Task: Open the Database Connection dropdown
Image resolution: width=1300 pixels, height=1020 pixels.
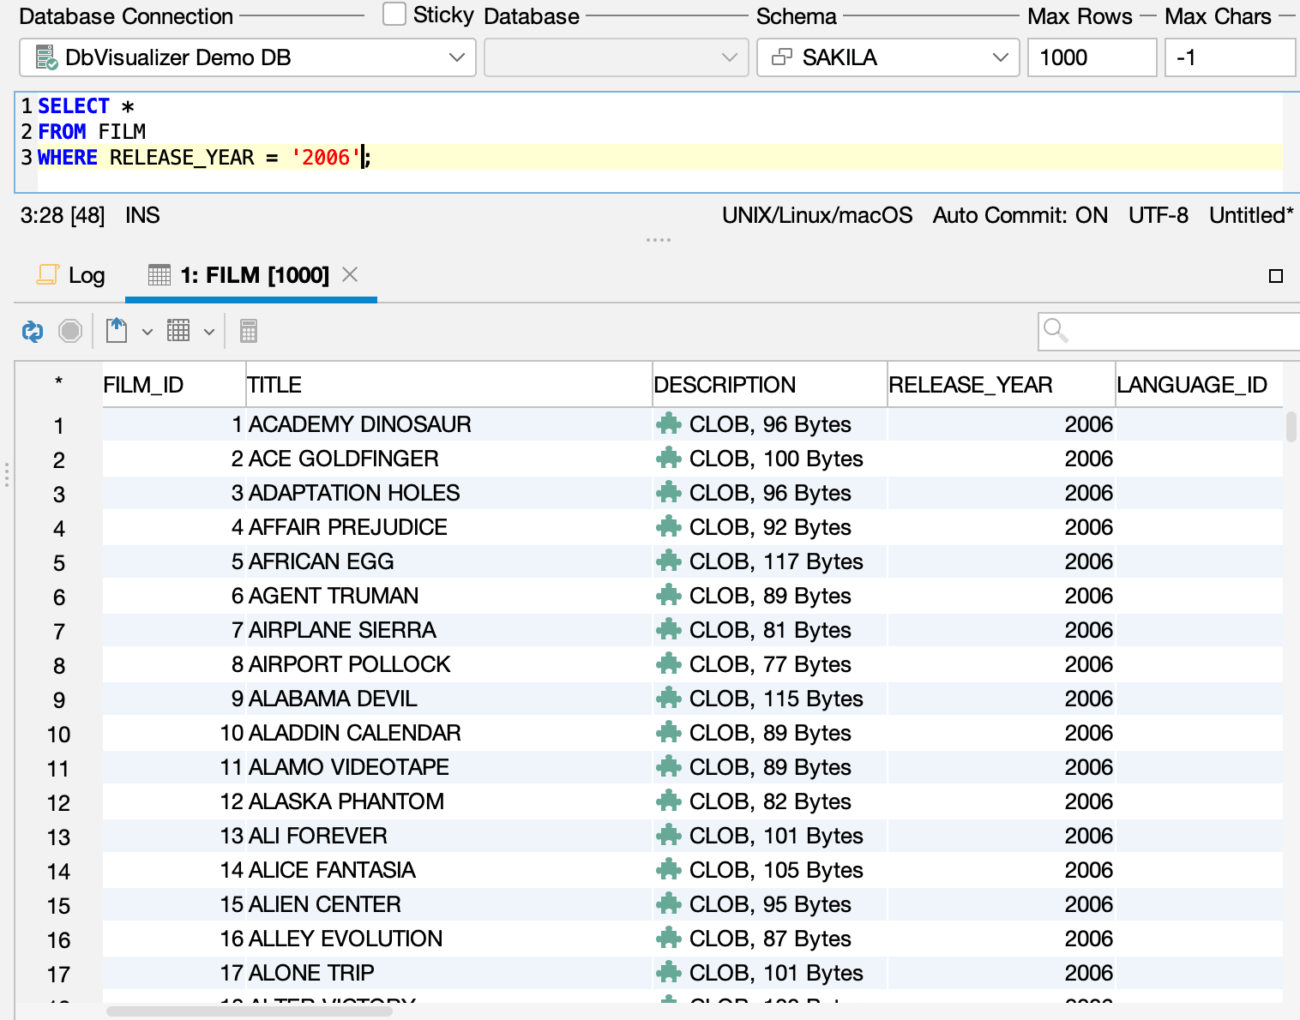Action: pyautogui.click(x=458, y=57)
